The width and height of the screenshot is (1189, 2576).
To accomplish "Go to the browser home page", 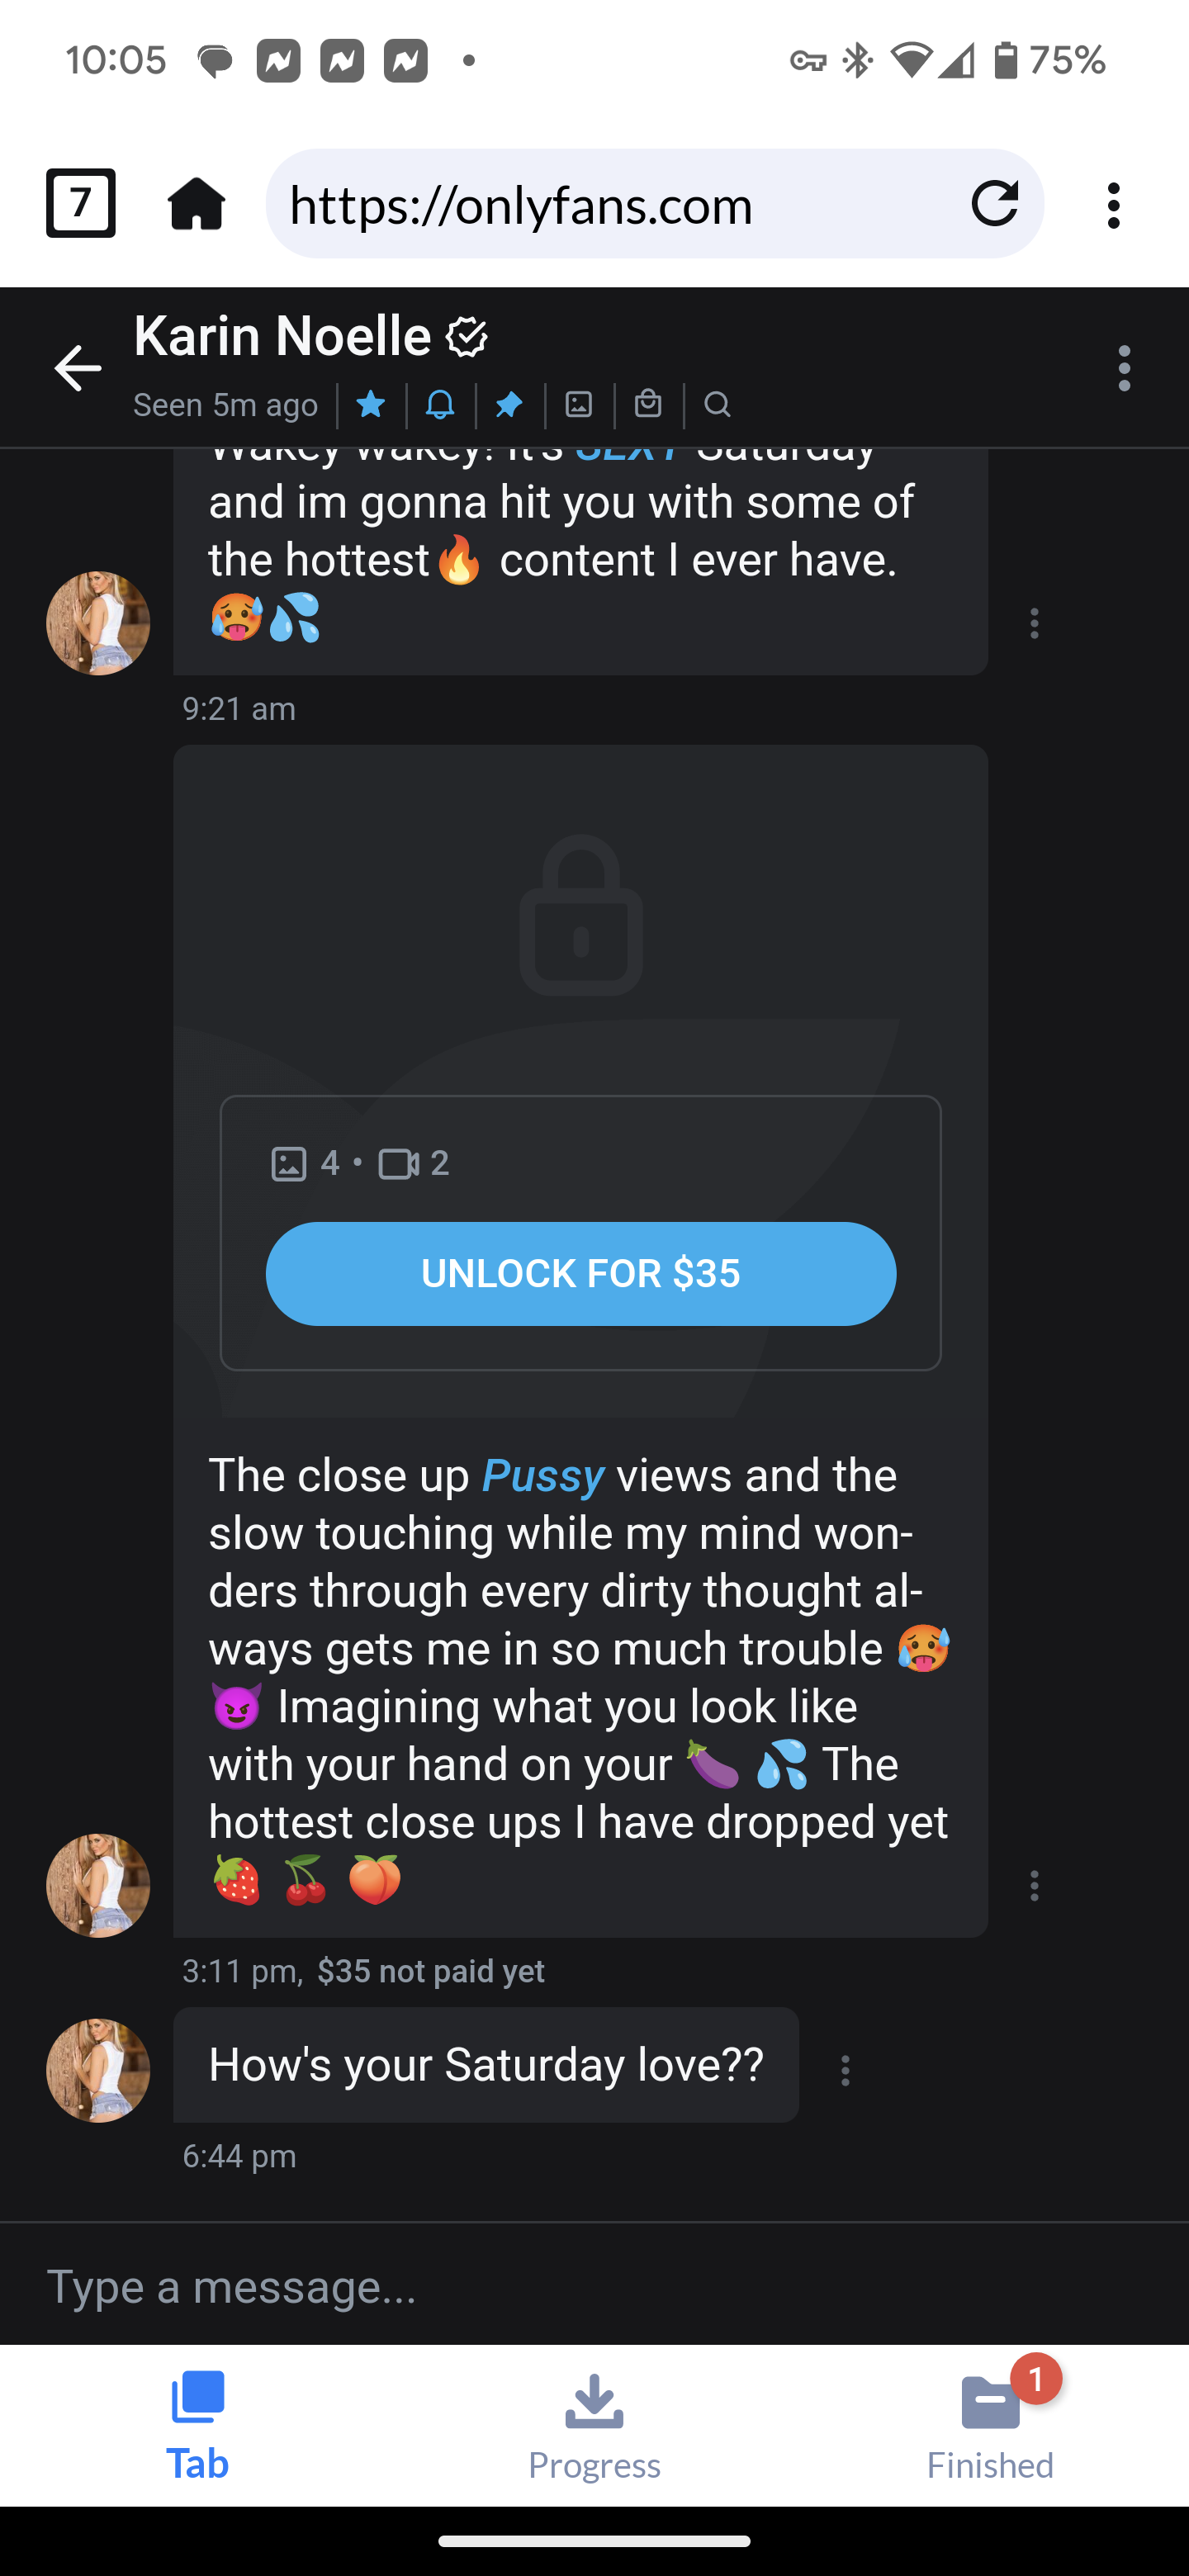I will 197,204.
